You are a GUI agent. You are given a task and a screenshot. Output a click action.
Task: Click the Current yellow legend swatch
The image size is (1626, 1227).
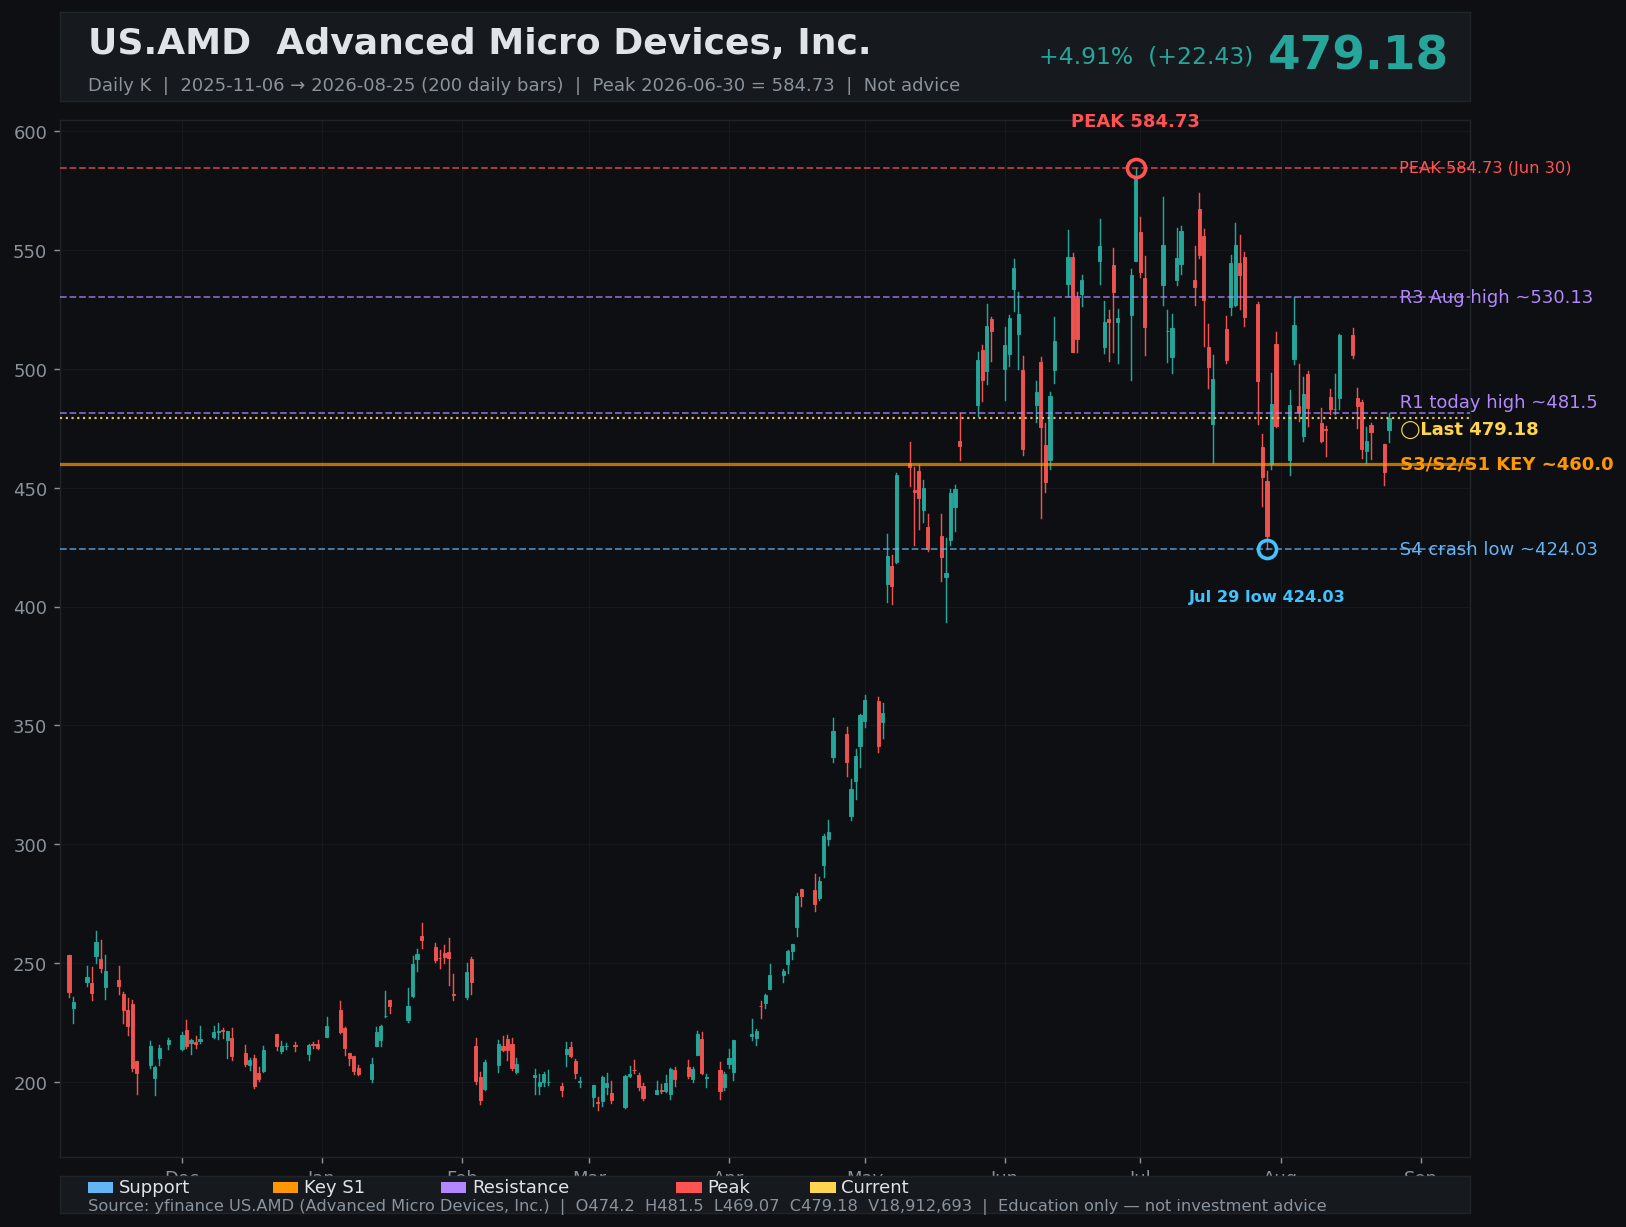(x=822, y=1187)
